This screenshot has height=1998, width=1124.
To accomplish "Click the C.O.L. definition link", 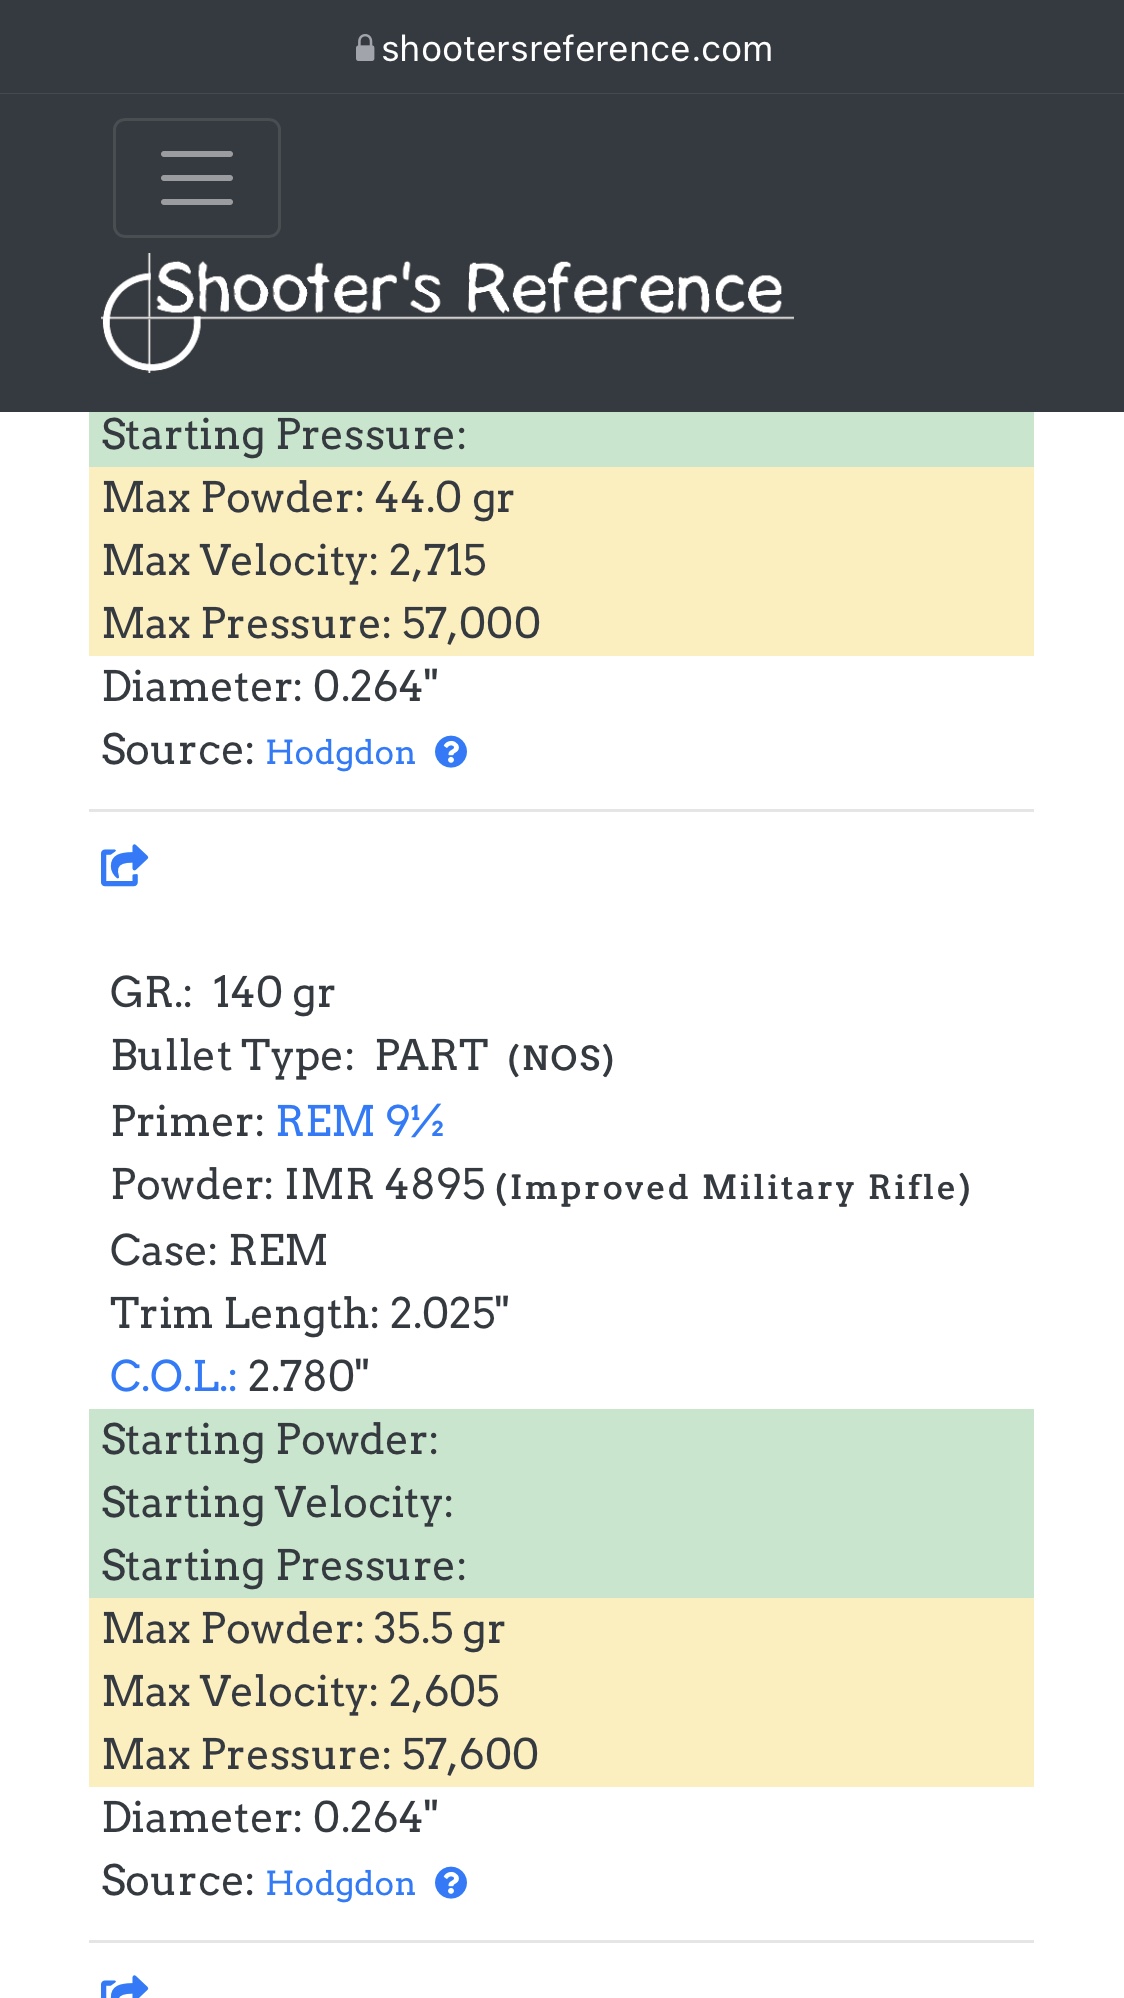I will (x=173, y=1376).
